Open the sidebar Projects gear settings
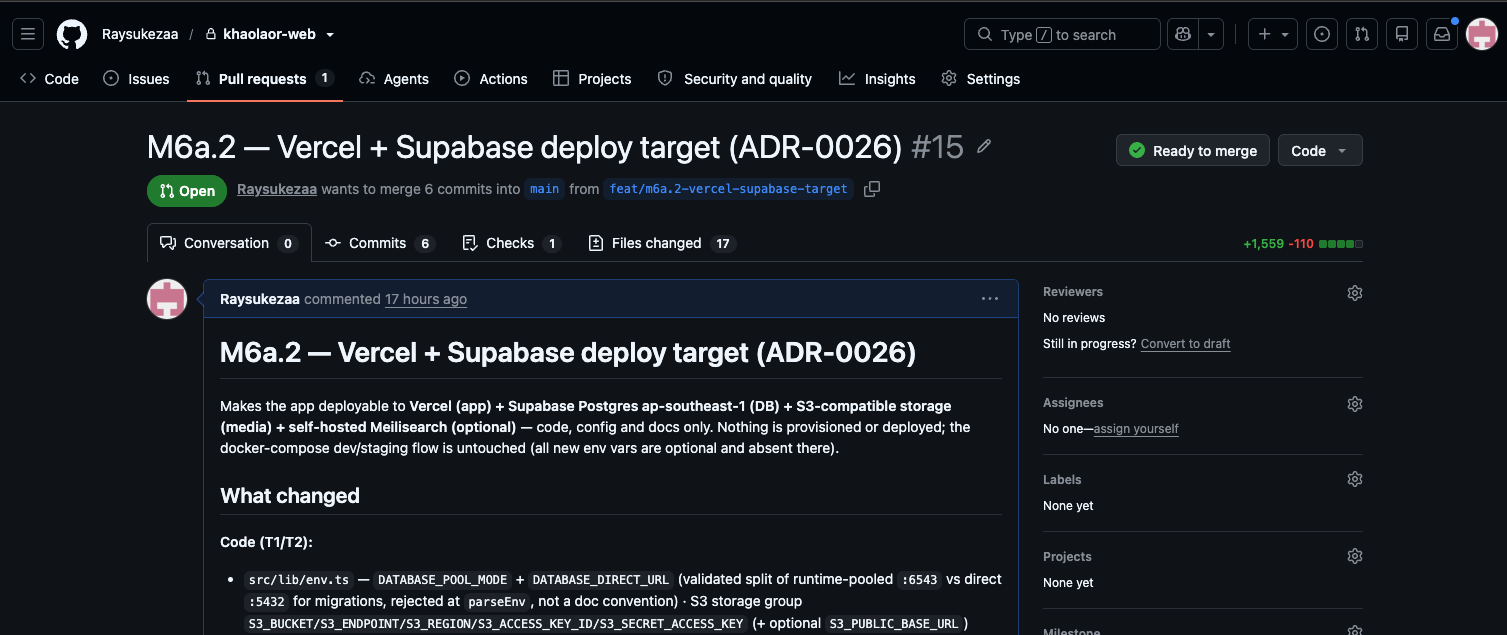Screen dimensions: 1507x635 1355,556
